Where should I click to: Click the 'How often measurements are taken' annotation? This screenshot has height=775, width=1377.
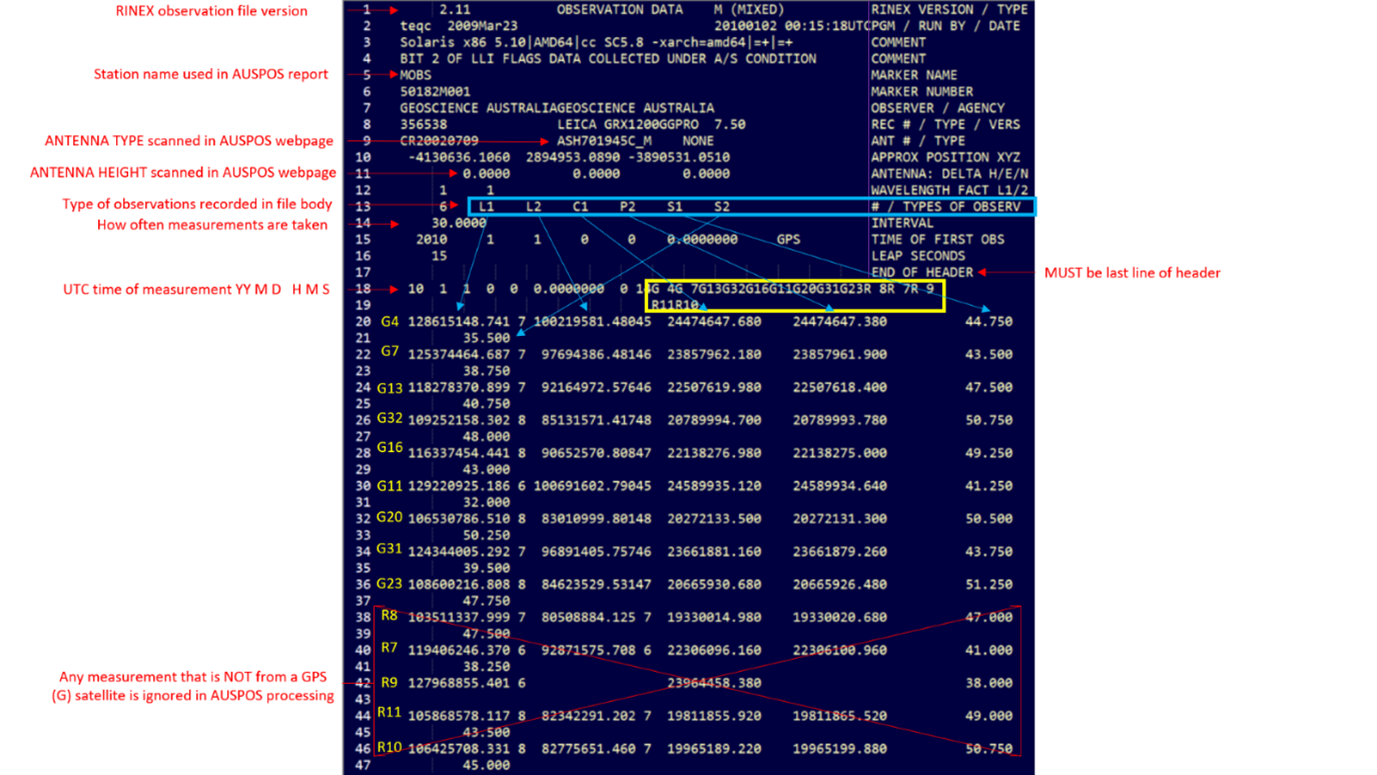click(212, 225)
